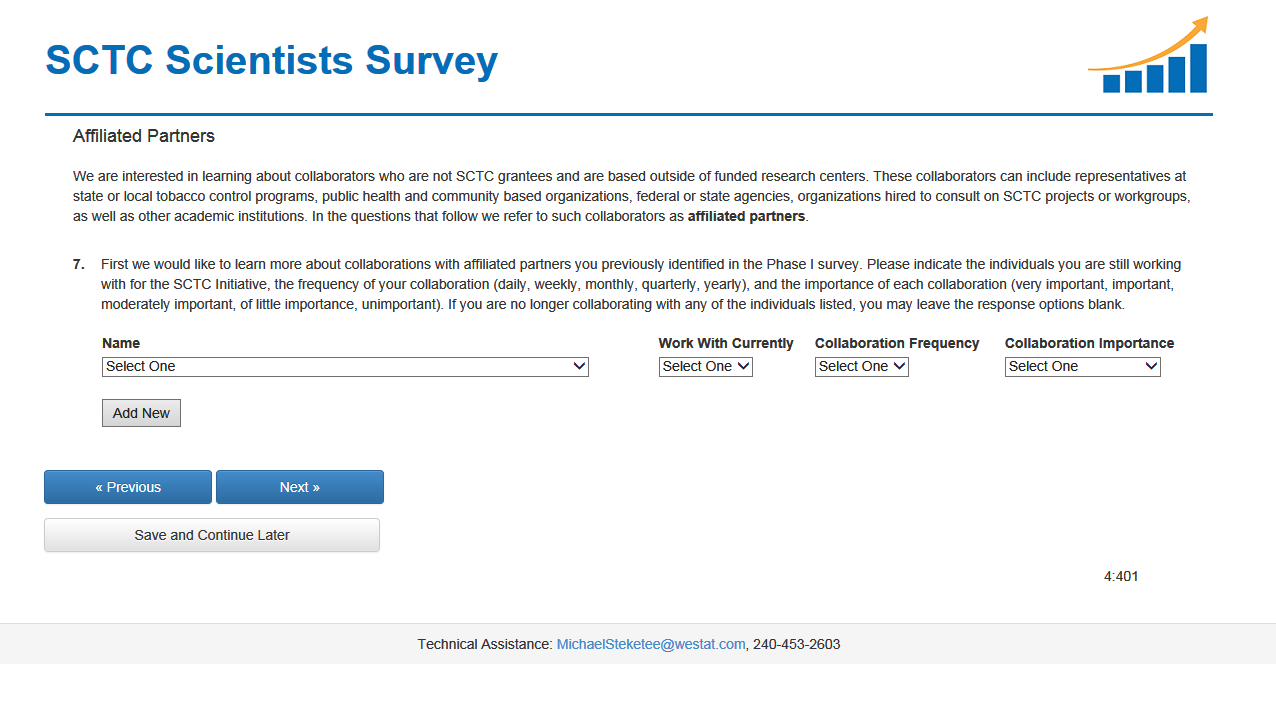
Task: Click the 4:401 page code text
Action: click(1121, 576)
